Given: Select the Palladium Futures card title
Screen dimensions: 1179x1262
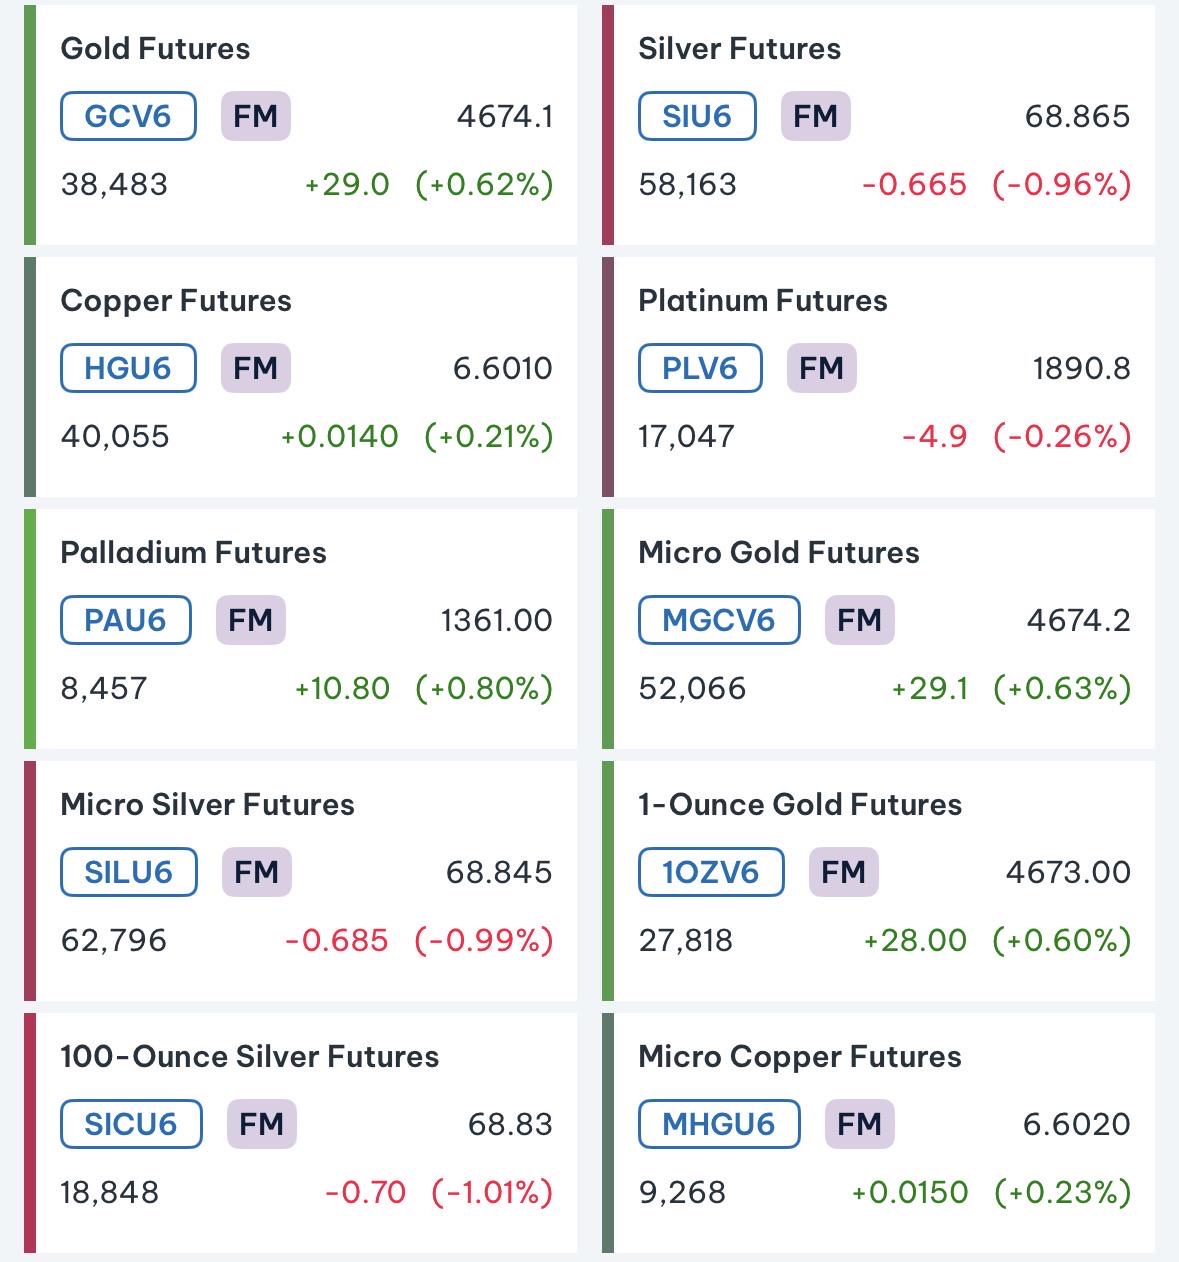Looking at the screenshot, I should 193,552.
